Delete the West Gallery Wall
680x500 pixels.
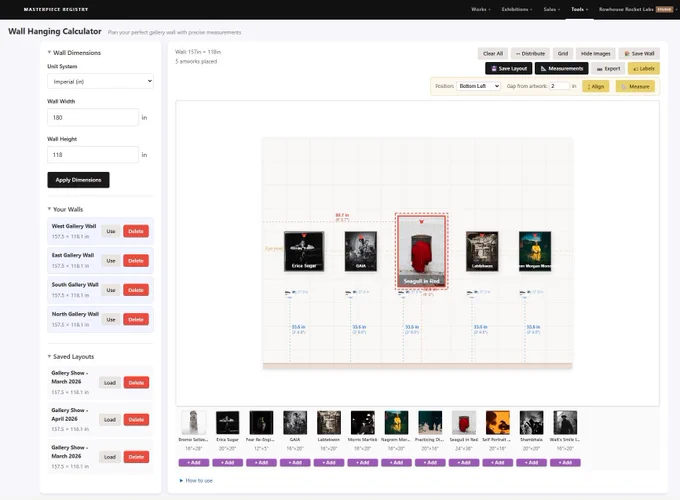(136, 231)
